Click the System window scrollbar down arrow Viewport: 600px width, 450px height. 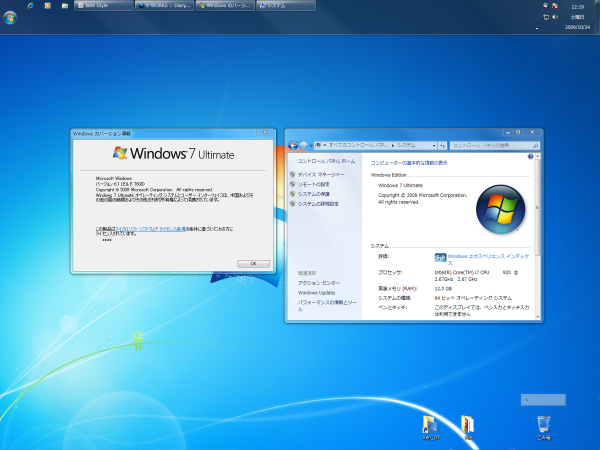coord(538,317)
